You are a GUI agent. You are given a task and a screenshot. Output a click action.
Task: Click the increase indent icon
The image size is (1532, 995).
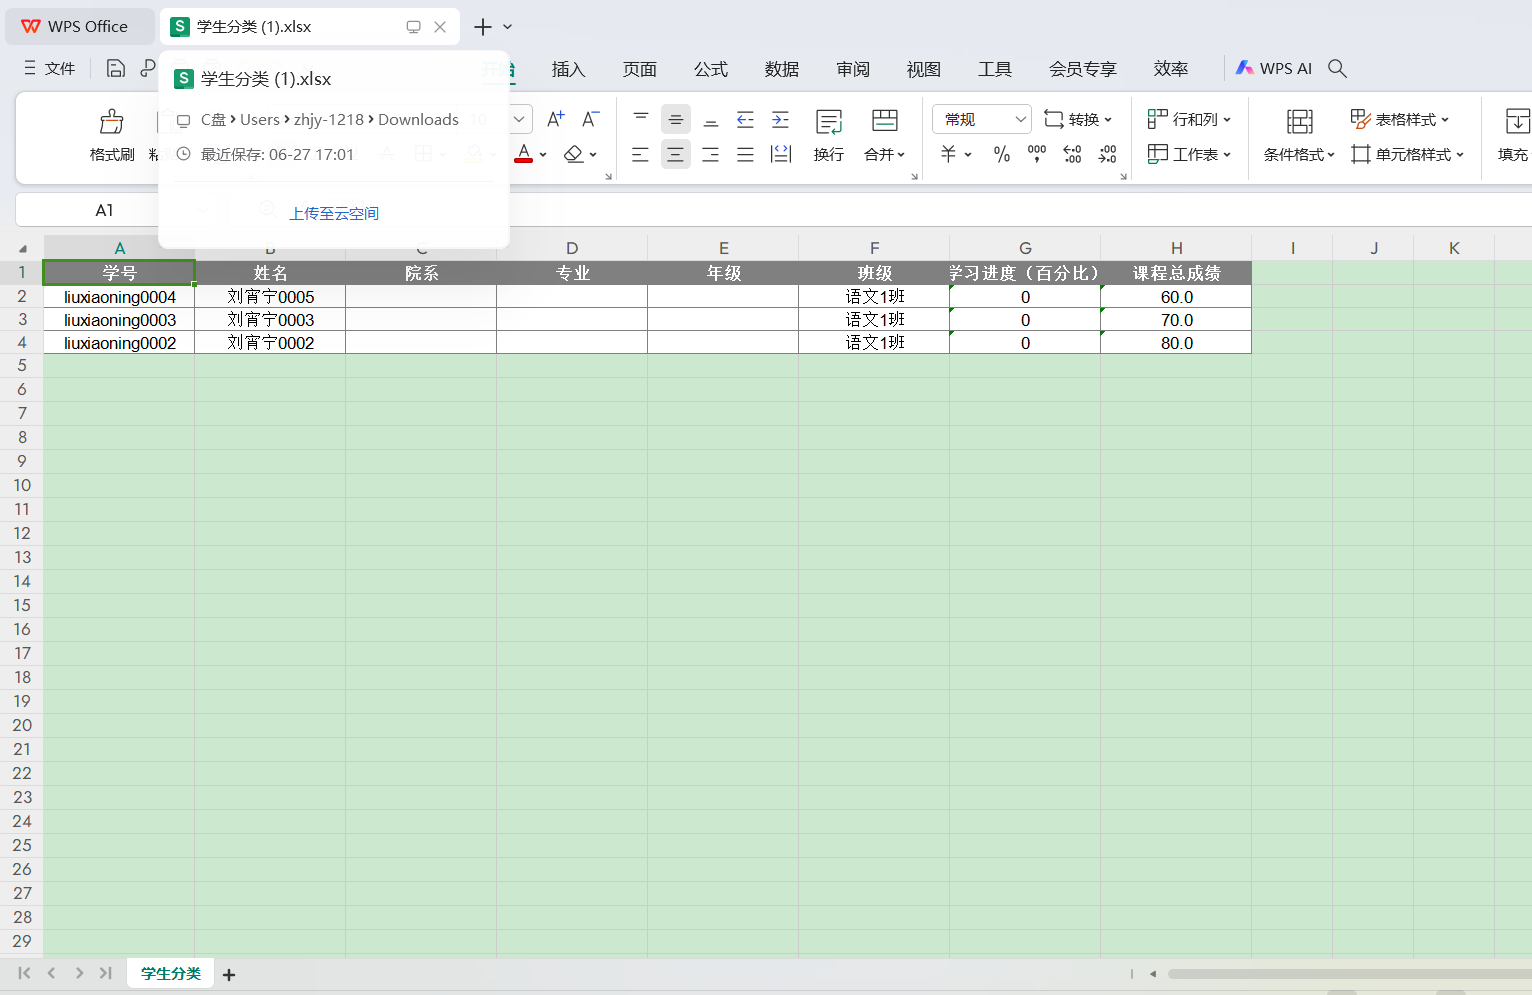(780, 120)
